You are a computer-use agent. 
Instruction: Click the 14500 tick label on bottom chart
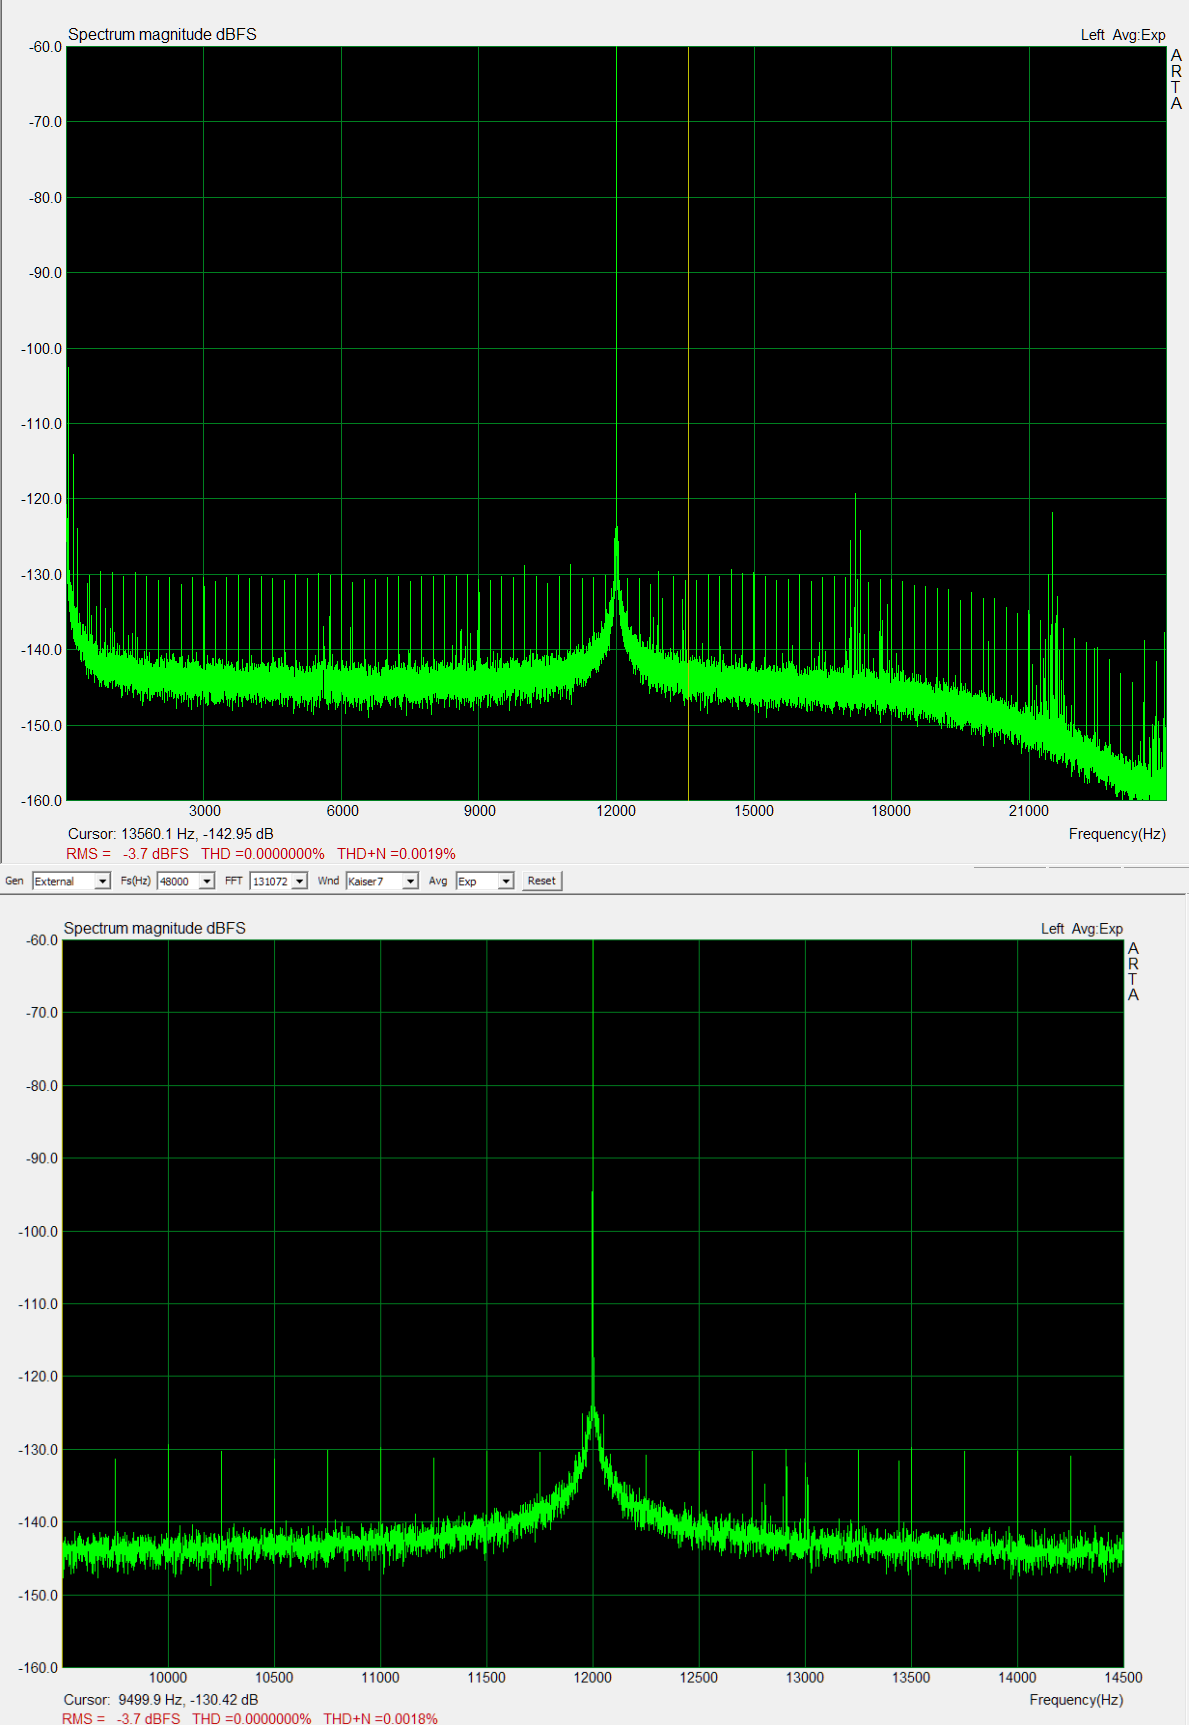1123,1678
